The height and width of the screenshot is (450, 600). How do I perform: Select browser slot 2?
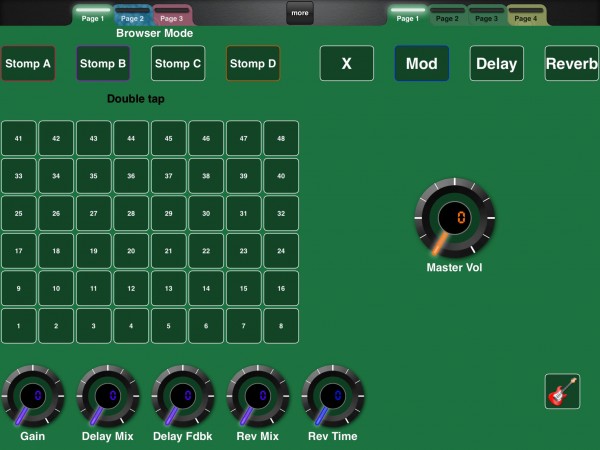56,326
